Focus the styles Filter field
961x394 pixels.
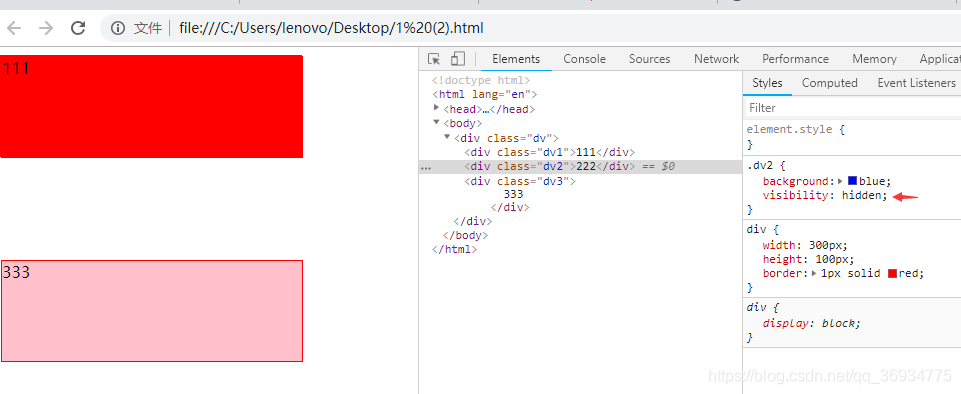(852, 108)
